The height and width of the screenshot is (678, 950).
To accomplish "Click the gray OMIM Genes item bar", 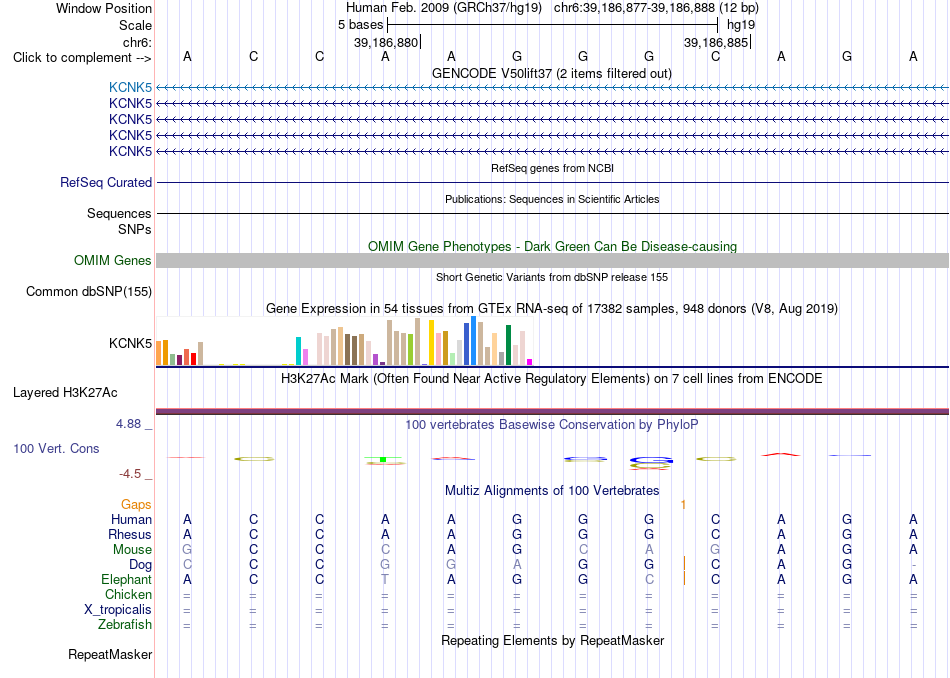I will (x=552, y=261).
